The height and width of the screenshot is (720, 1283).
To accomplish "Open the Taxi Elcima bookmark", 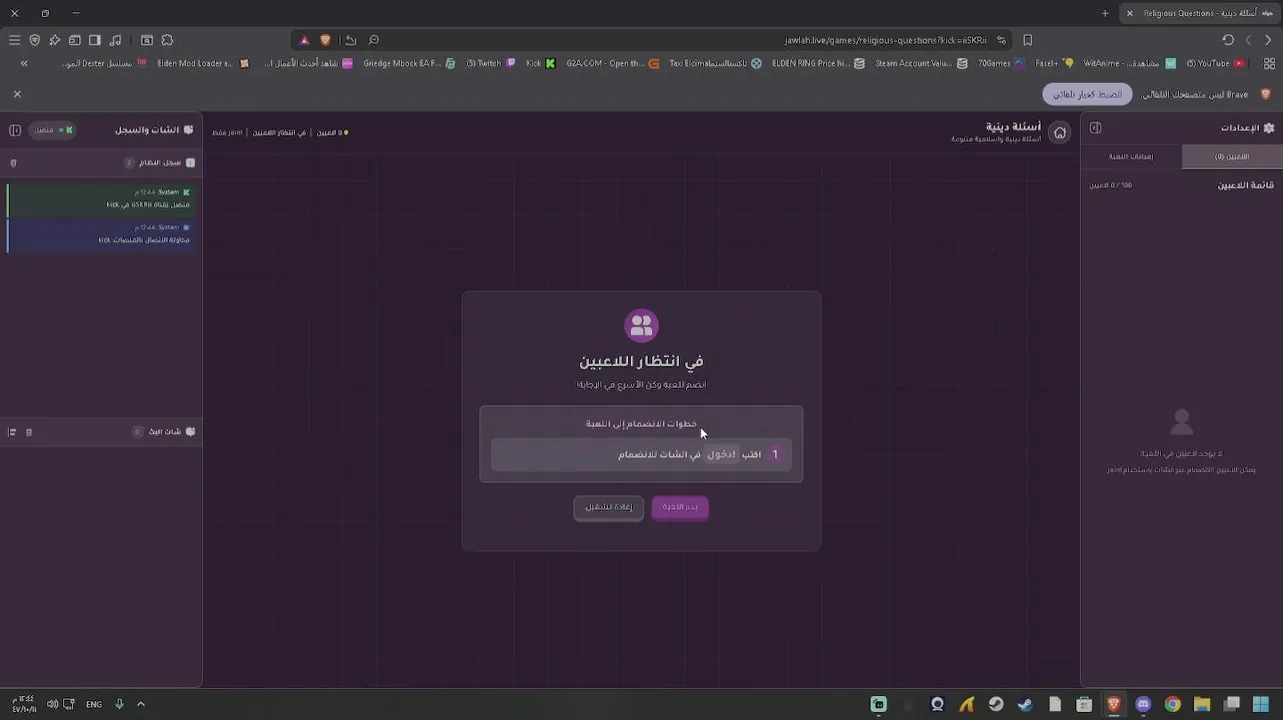I will [715, 63].
